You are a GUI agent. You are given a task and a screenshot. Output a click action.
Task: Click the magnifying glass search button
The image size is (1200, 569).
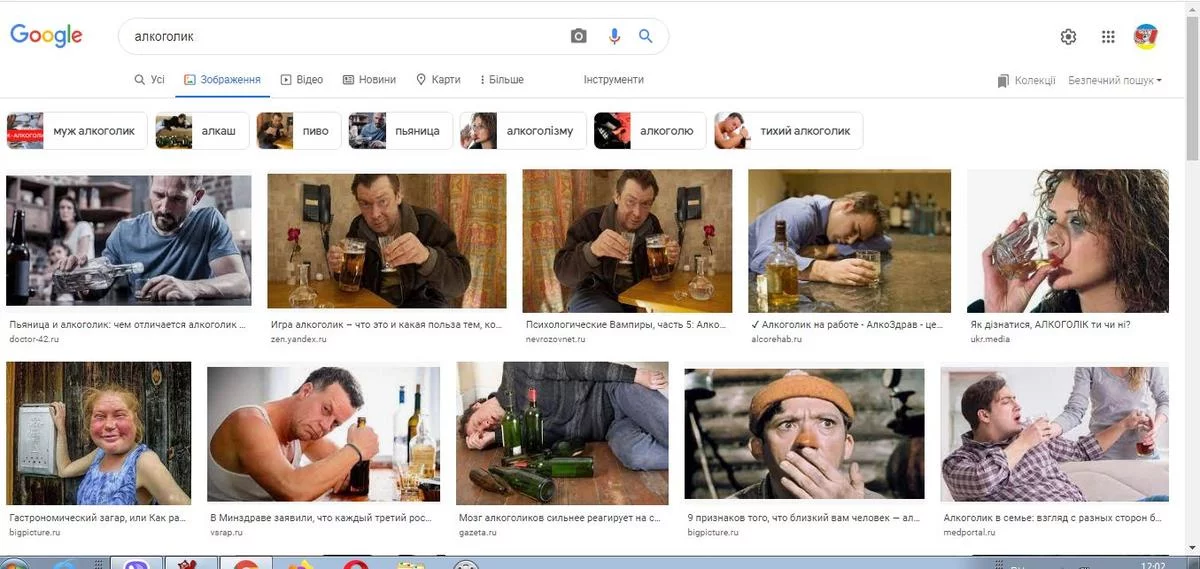pyautogui.click(x=646, y=36)
